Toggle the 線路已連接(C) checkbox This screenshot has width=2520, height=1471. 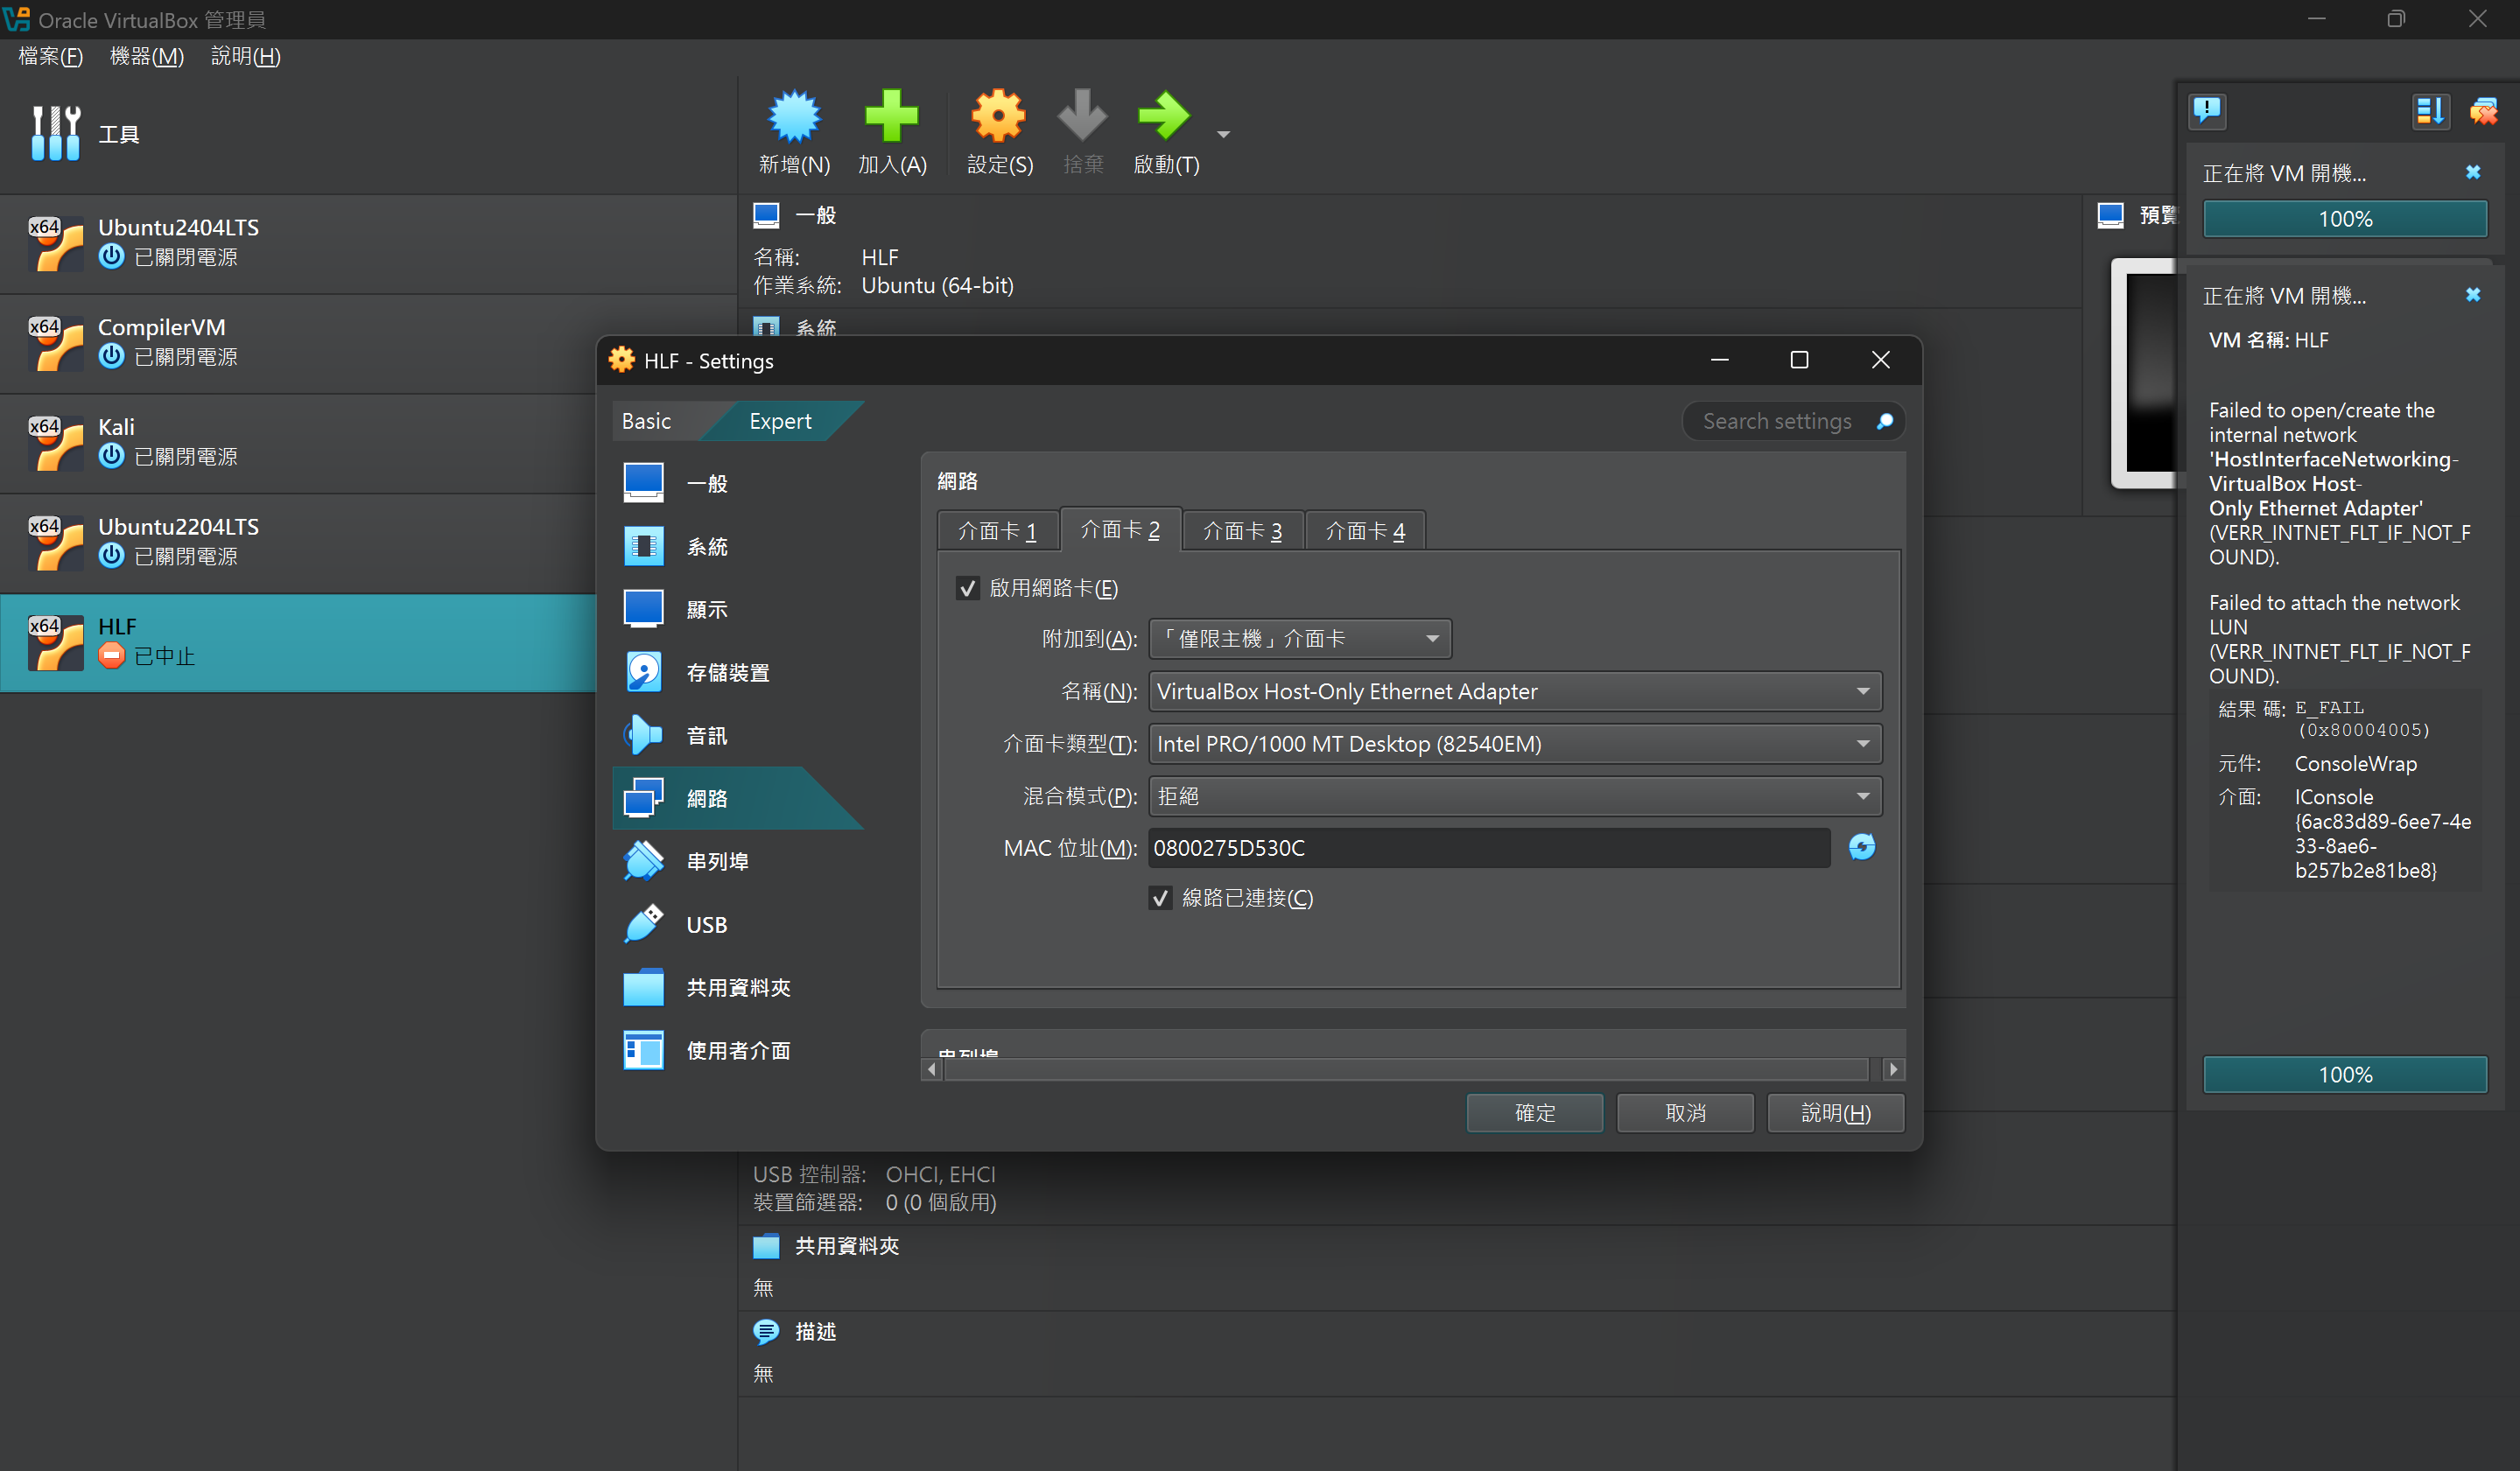[x=1160, y=898]
